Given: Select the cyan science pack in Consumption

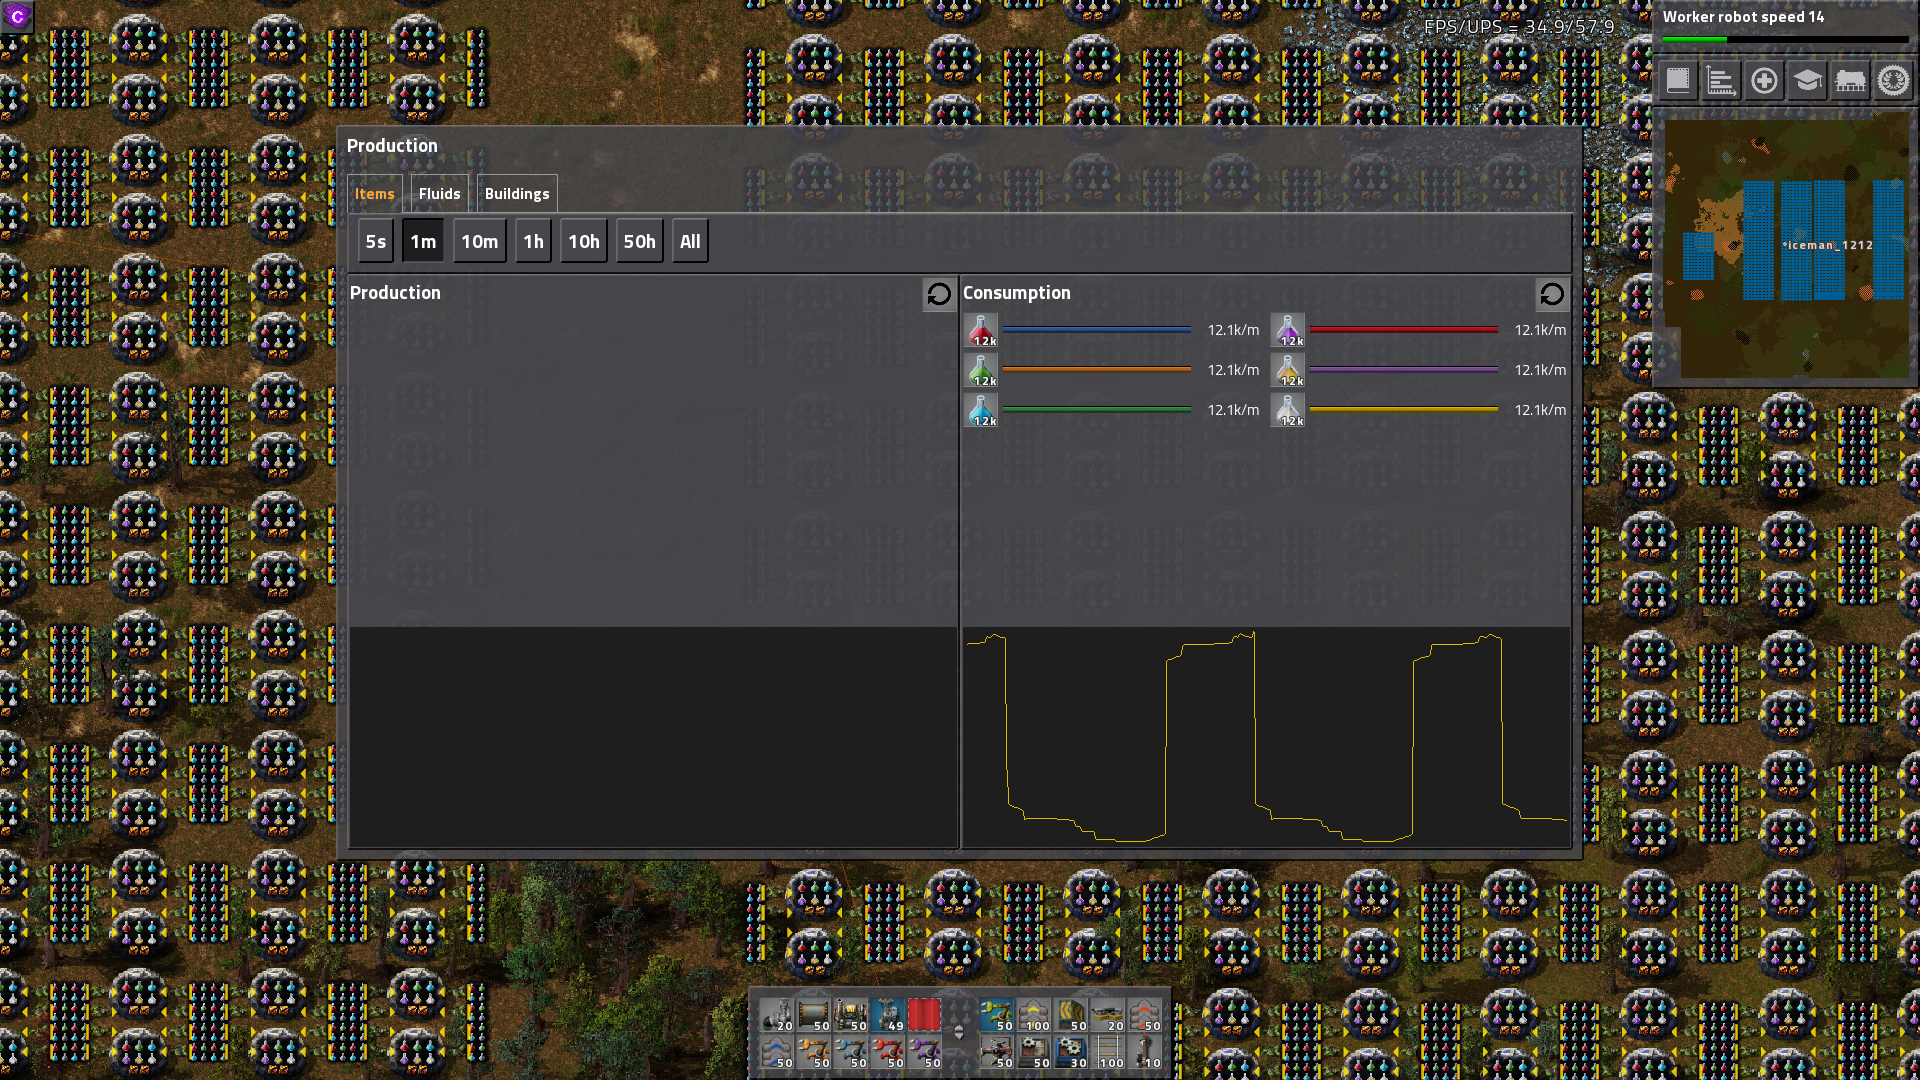Looking at the screenshot, I should pos(981,410).
